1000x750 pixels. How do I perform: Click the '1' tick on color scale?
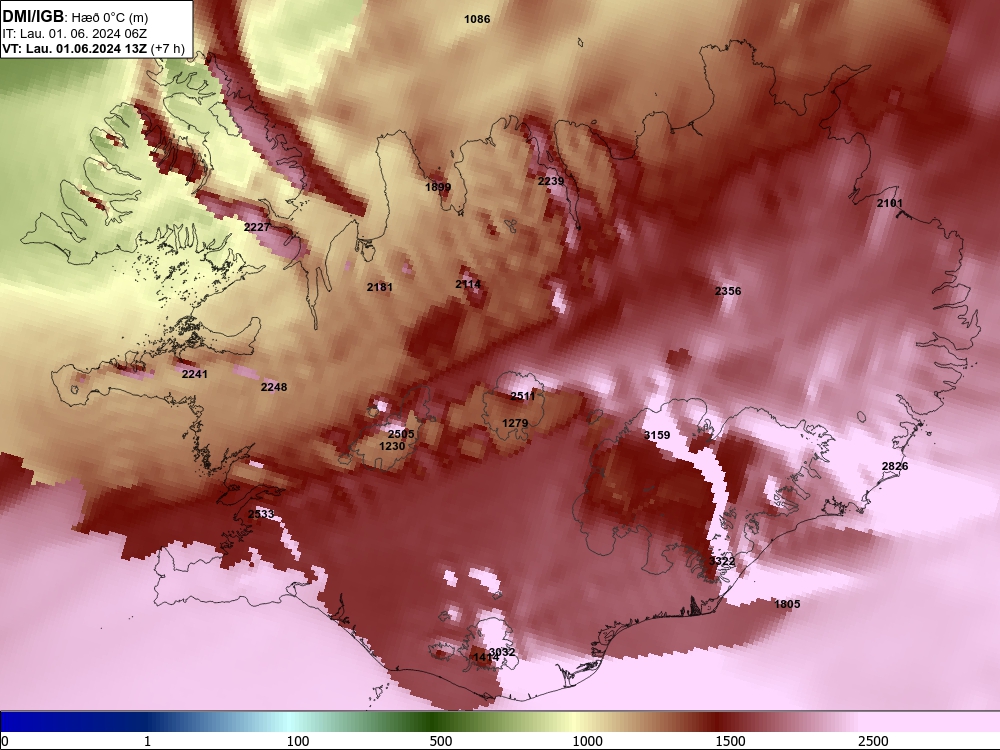[x=147, y=741]
